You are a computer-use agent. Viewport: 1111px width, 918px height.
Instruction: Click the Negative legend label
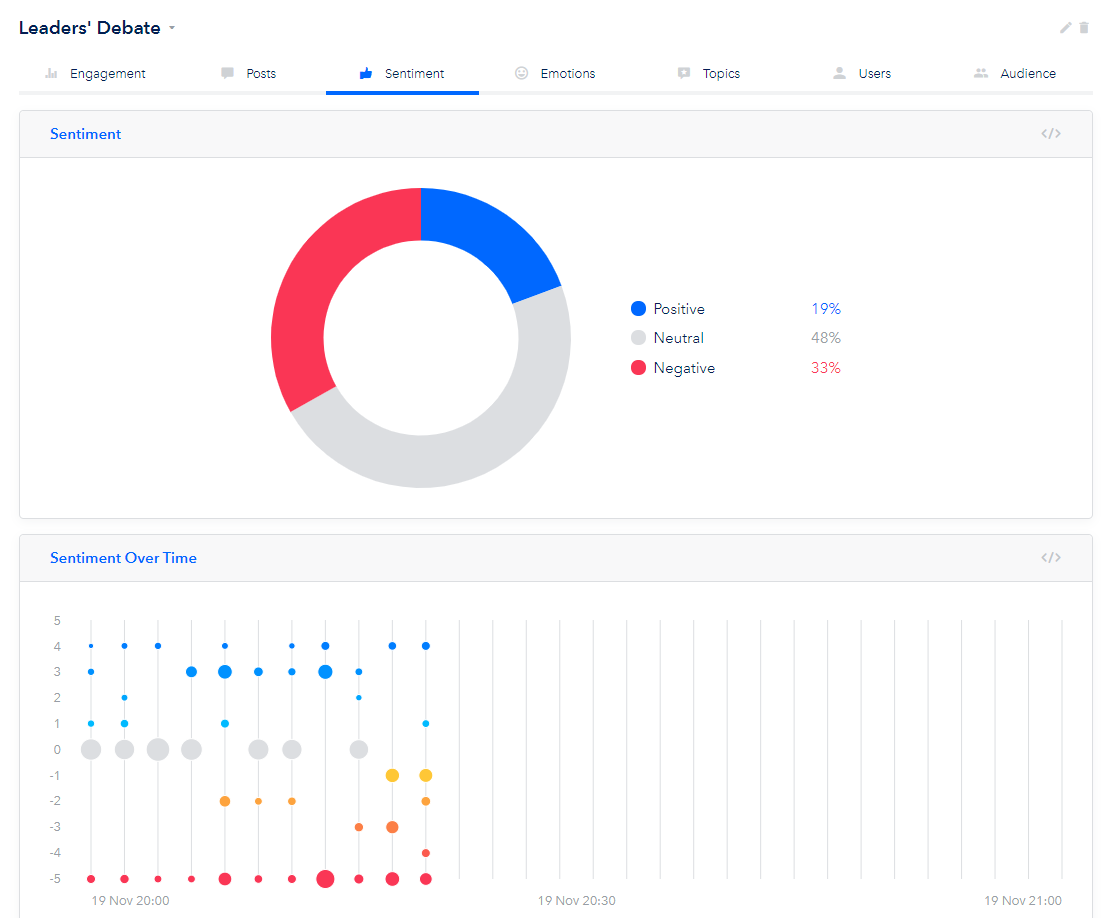tap(684, 368)
